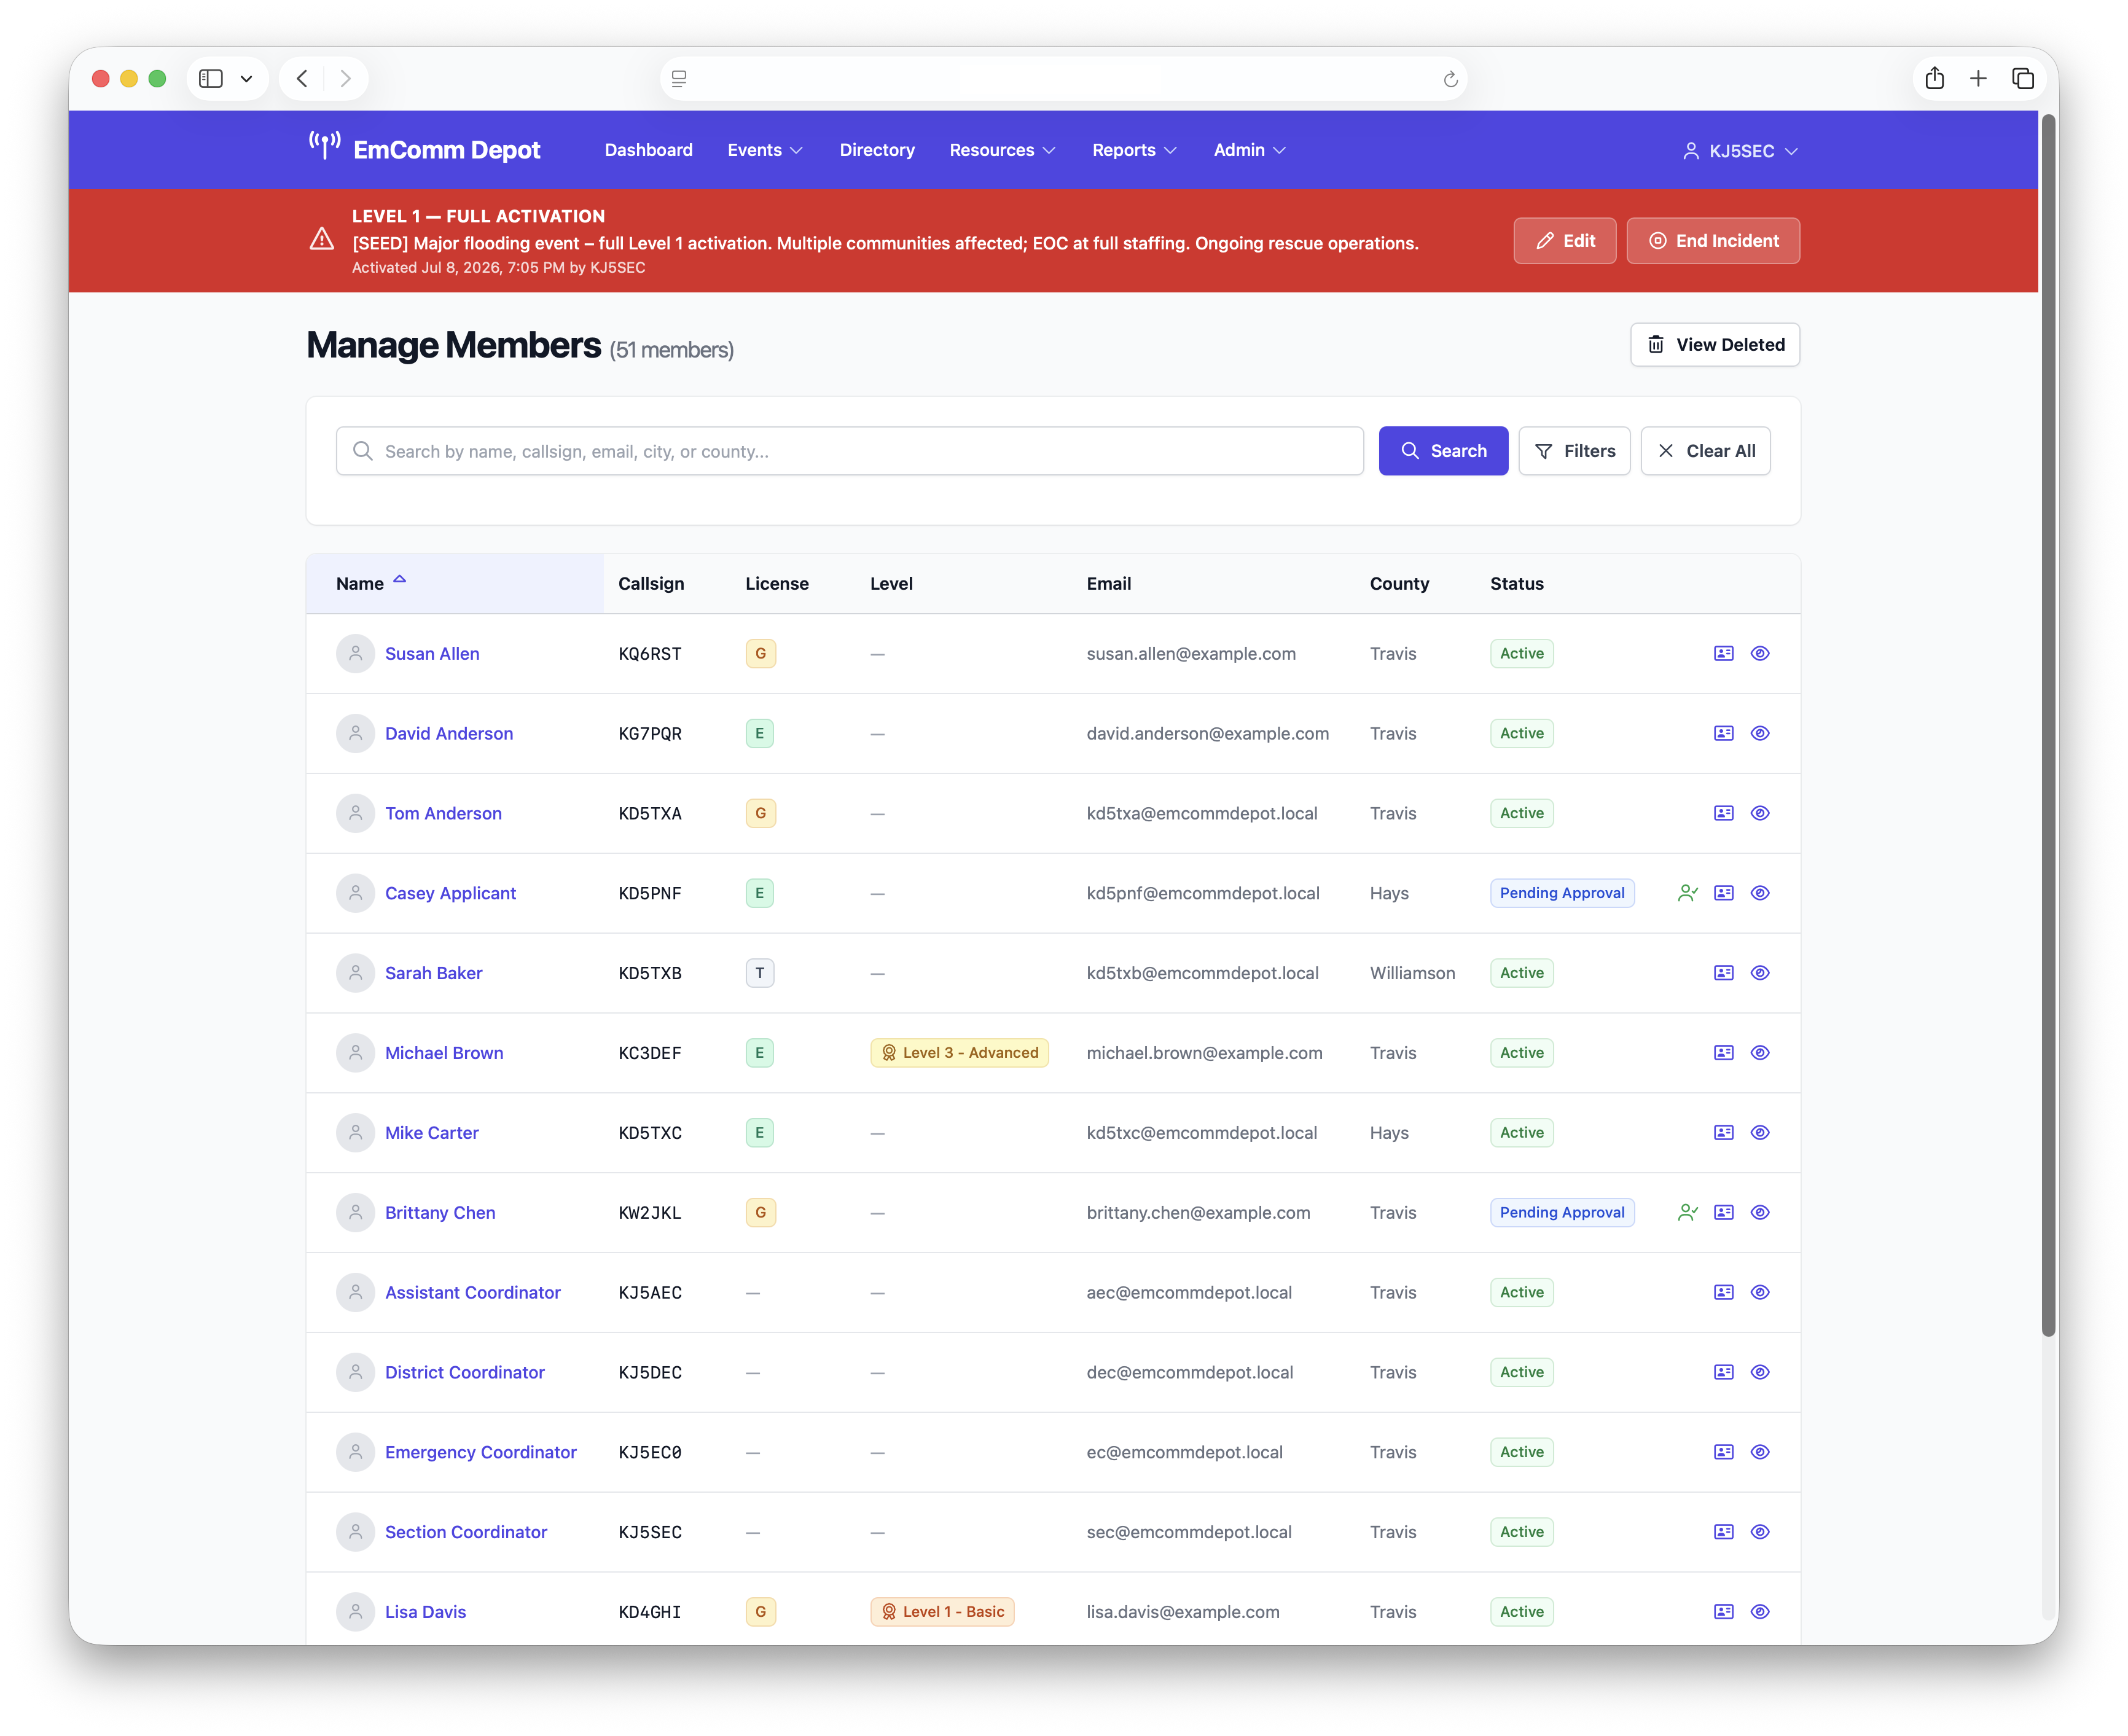This screenshot has width=2128, height=1736.
Task: Open Michael Brown's member link
Action: coord(444,1053)
